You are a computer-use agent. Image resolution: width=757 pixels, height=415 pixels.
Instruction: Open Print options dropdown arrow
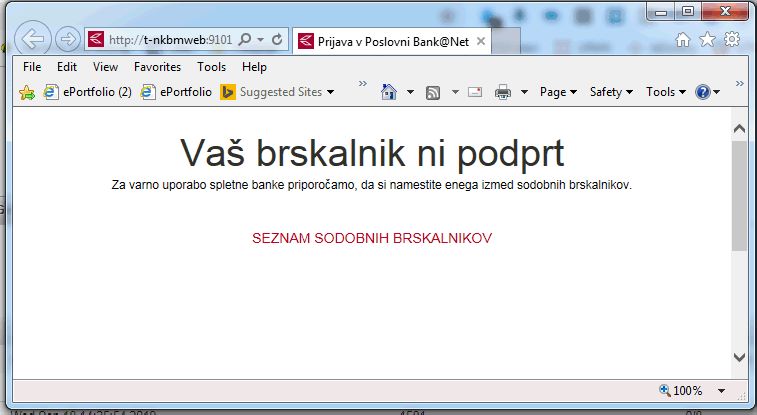(x=524, y=92)
